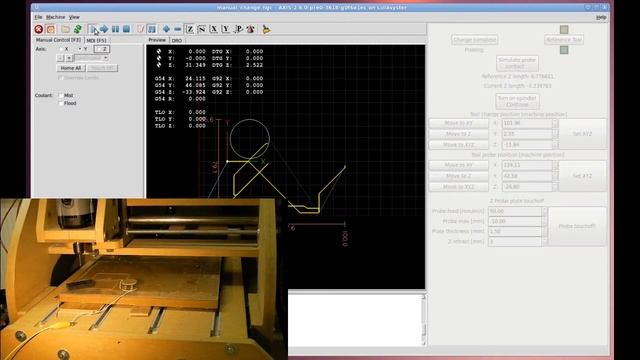Select the DRO tab

click(177, 40)
